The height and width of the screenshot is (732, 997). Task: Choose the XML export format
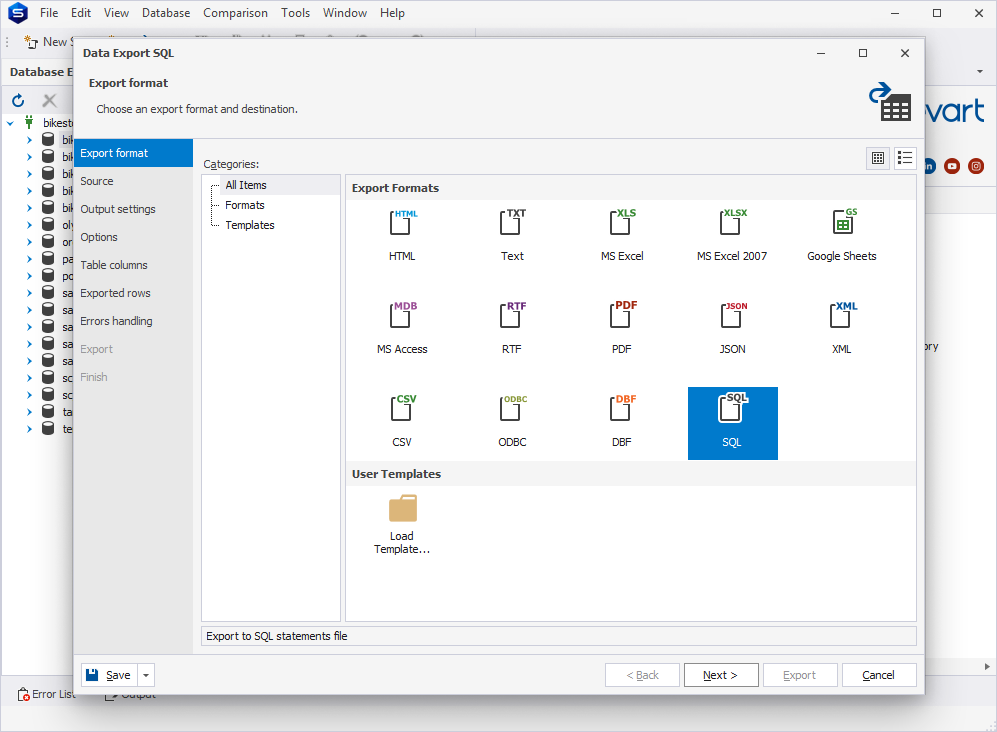[842, 328]
